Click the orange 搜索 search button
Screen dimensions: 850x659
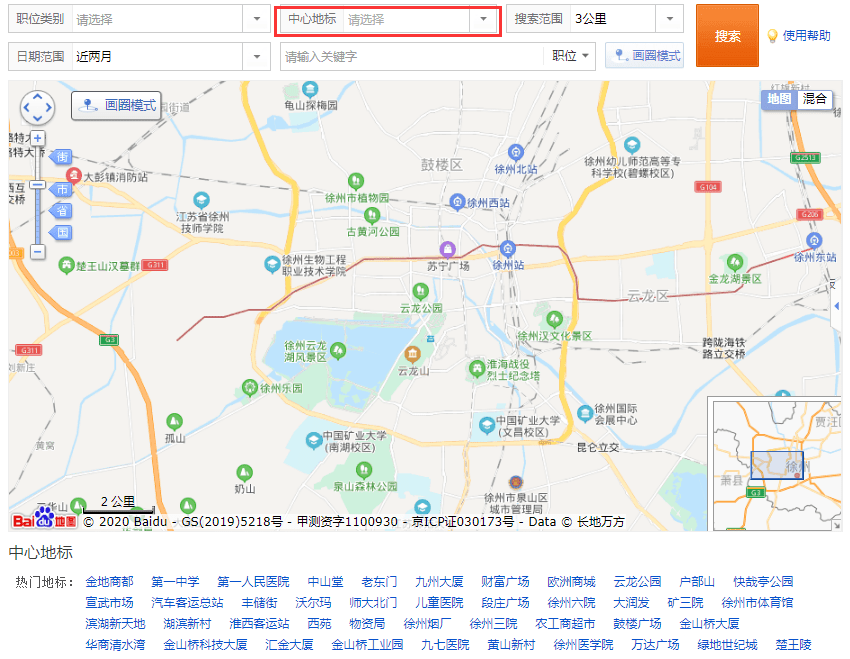click(x=727, y=36)
